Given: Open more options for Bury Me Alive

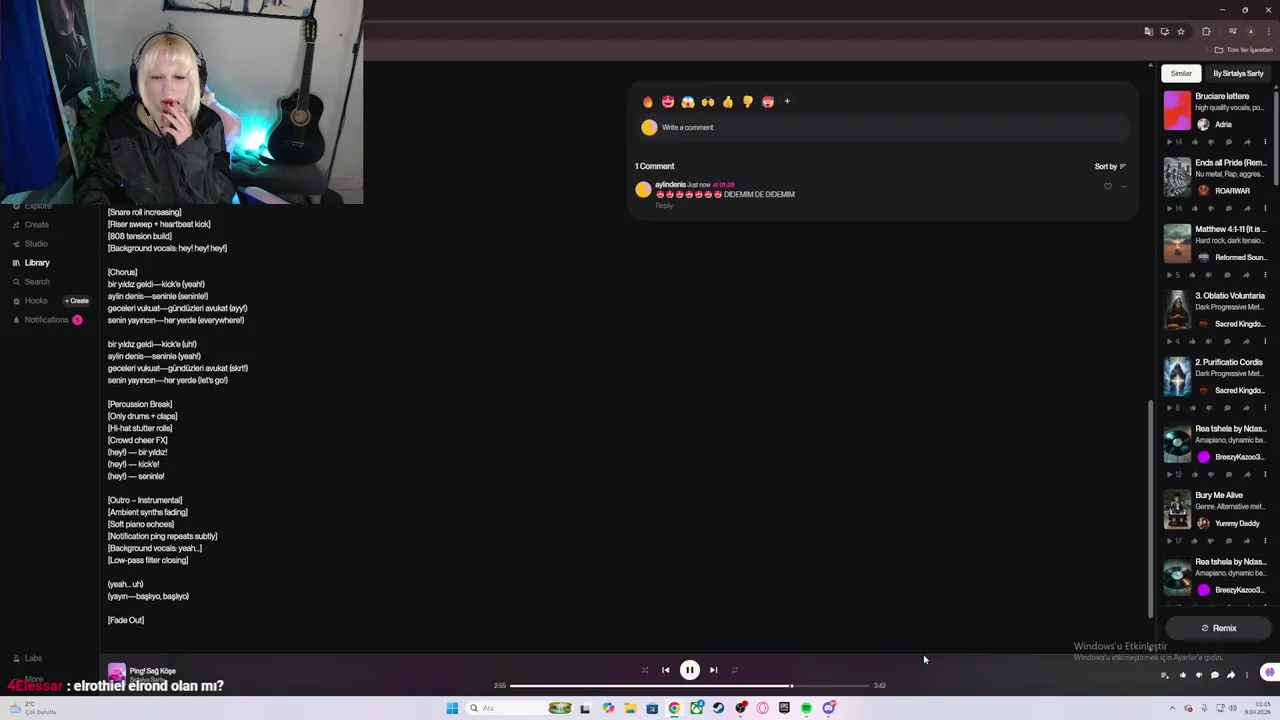Looking at the screenshot, I should [x=1265, y=541].
